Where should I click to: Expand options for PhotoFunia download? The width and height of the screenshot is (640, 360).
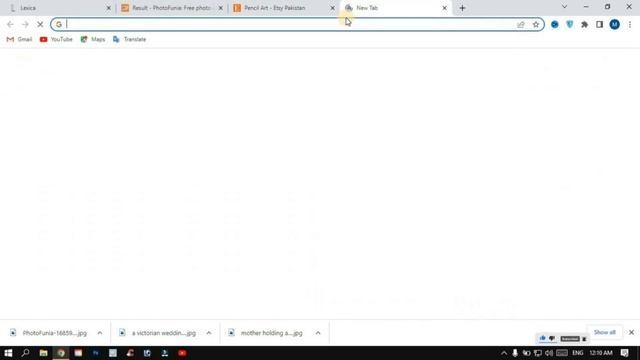tap(100, 333)
